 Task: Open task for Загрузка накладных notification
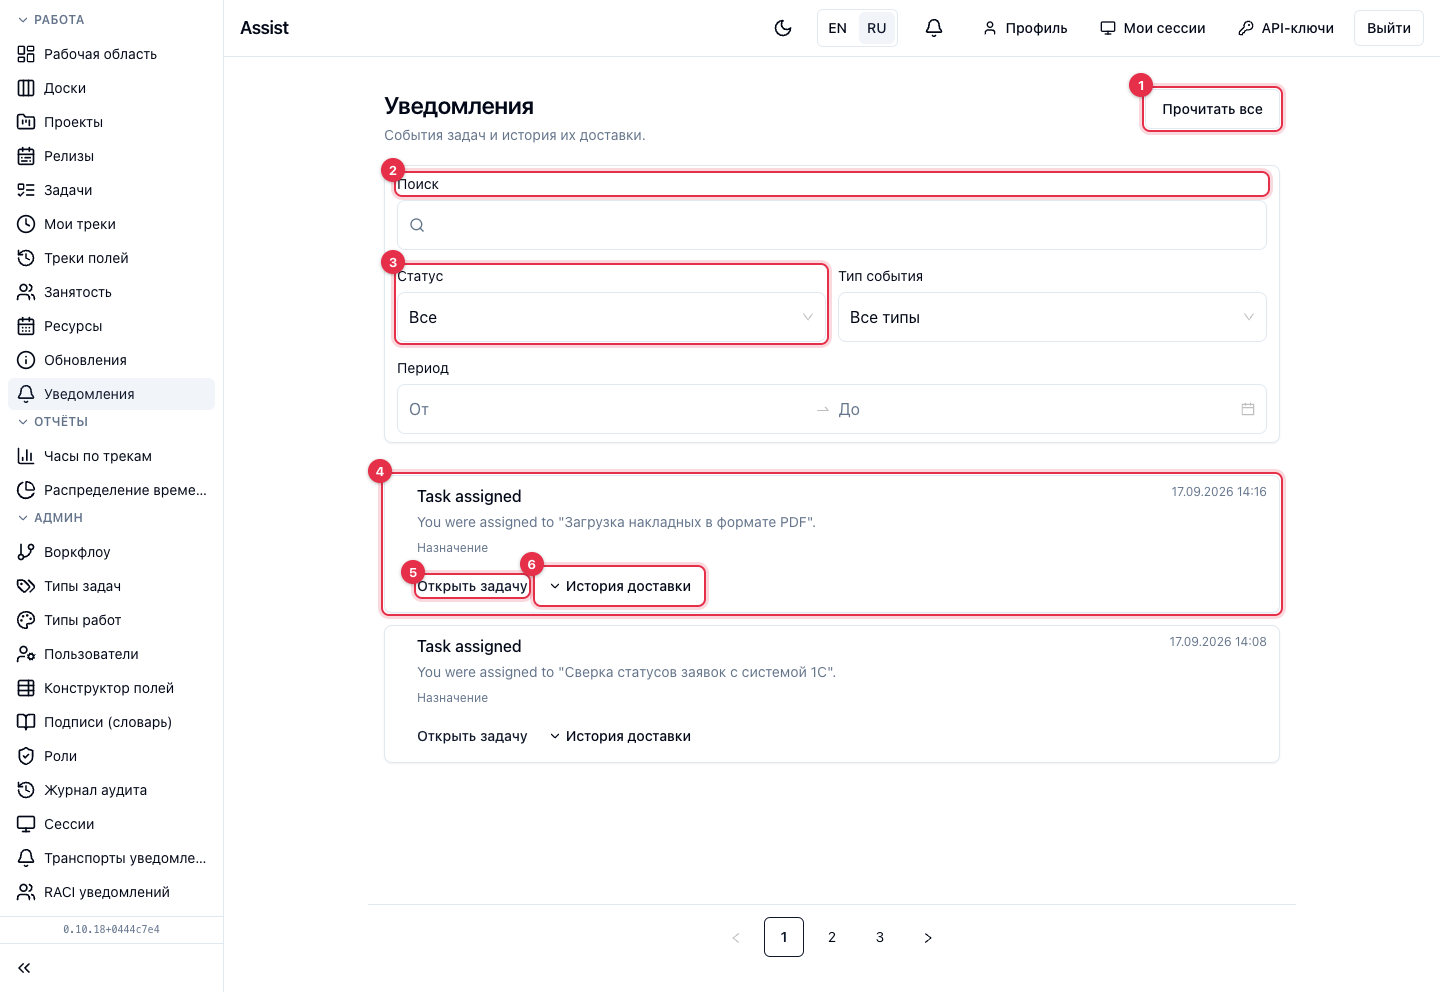point(472,586)
